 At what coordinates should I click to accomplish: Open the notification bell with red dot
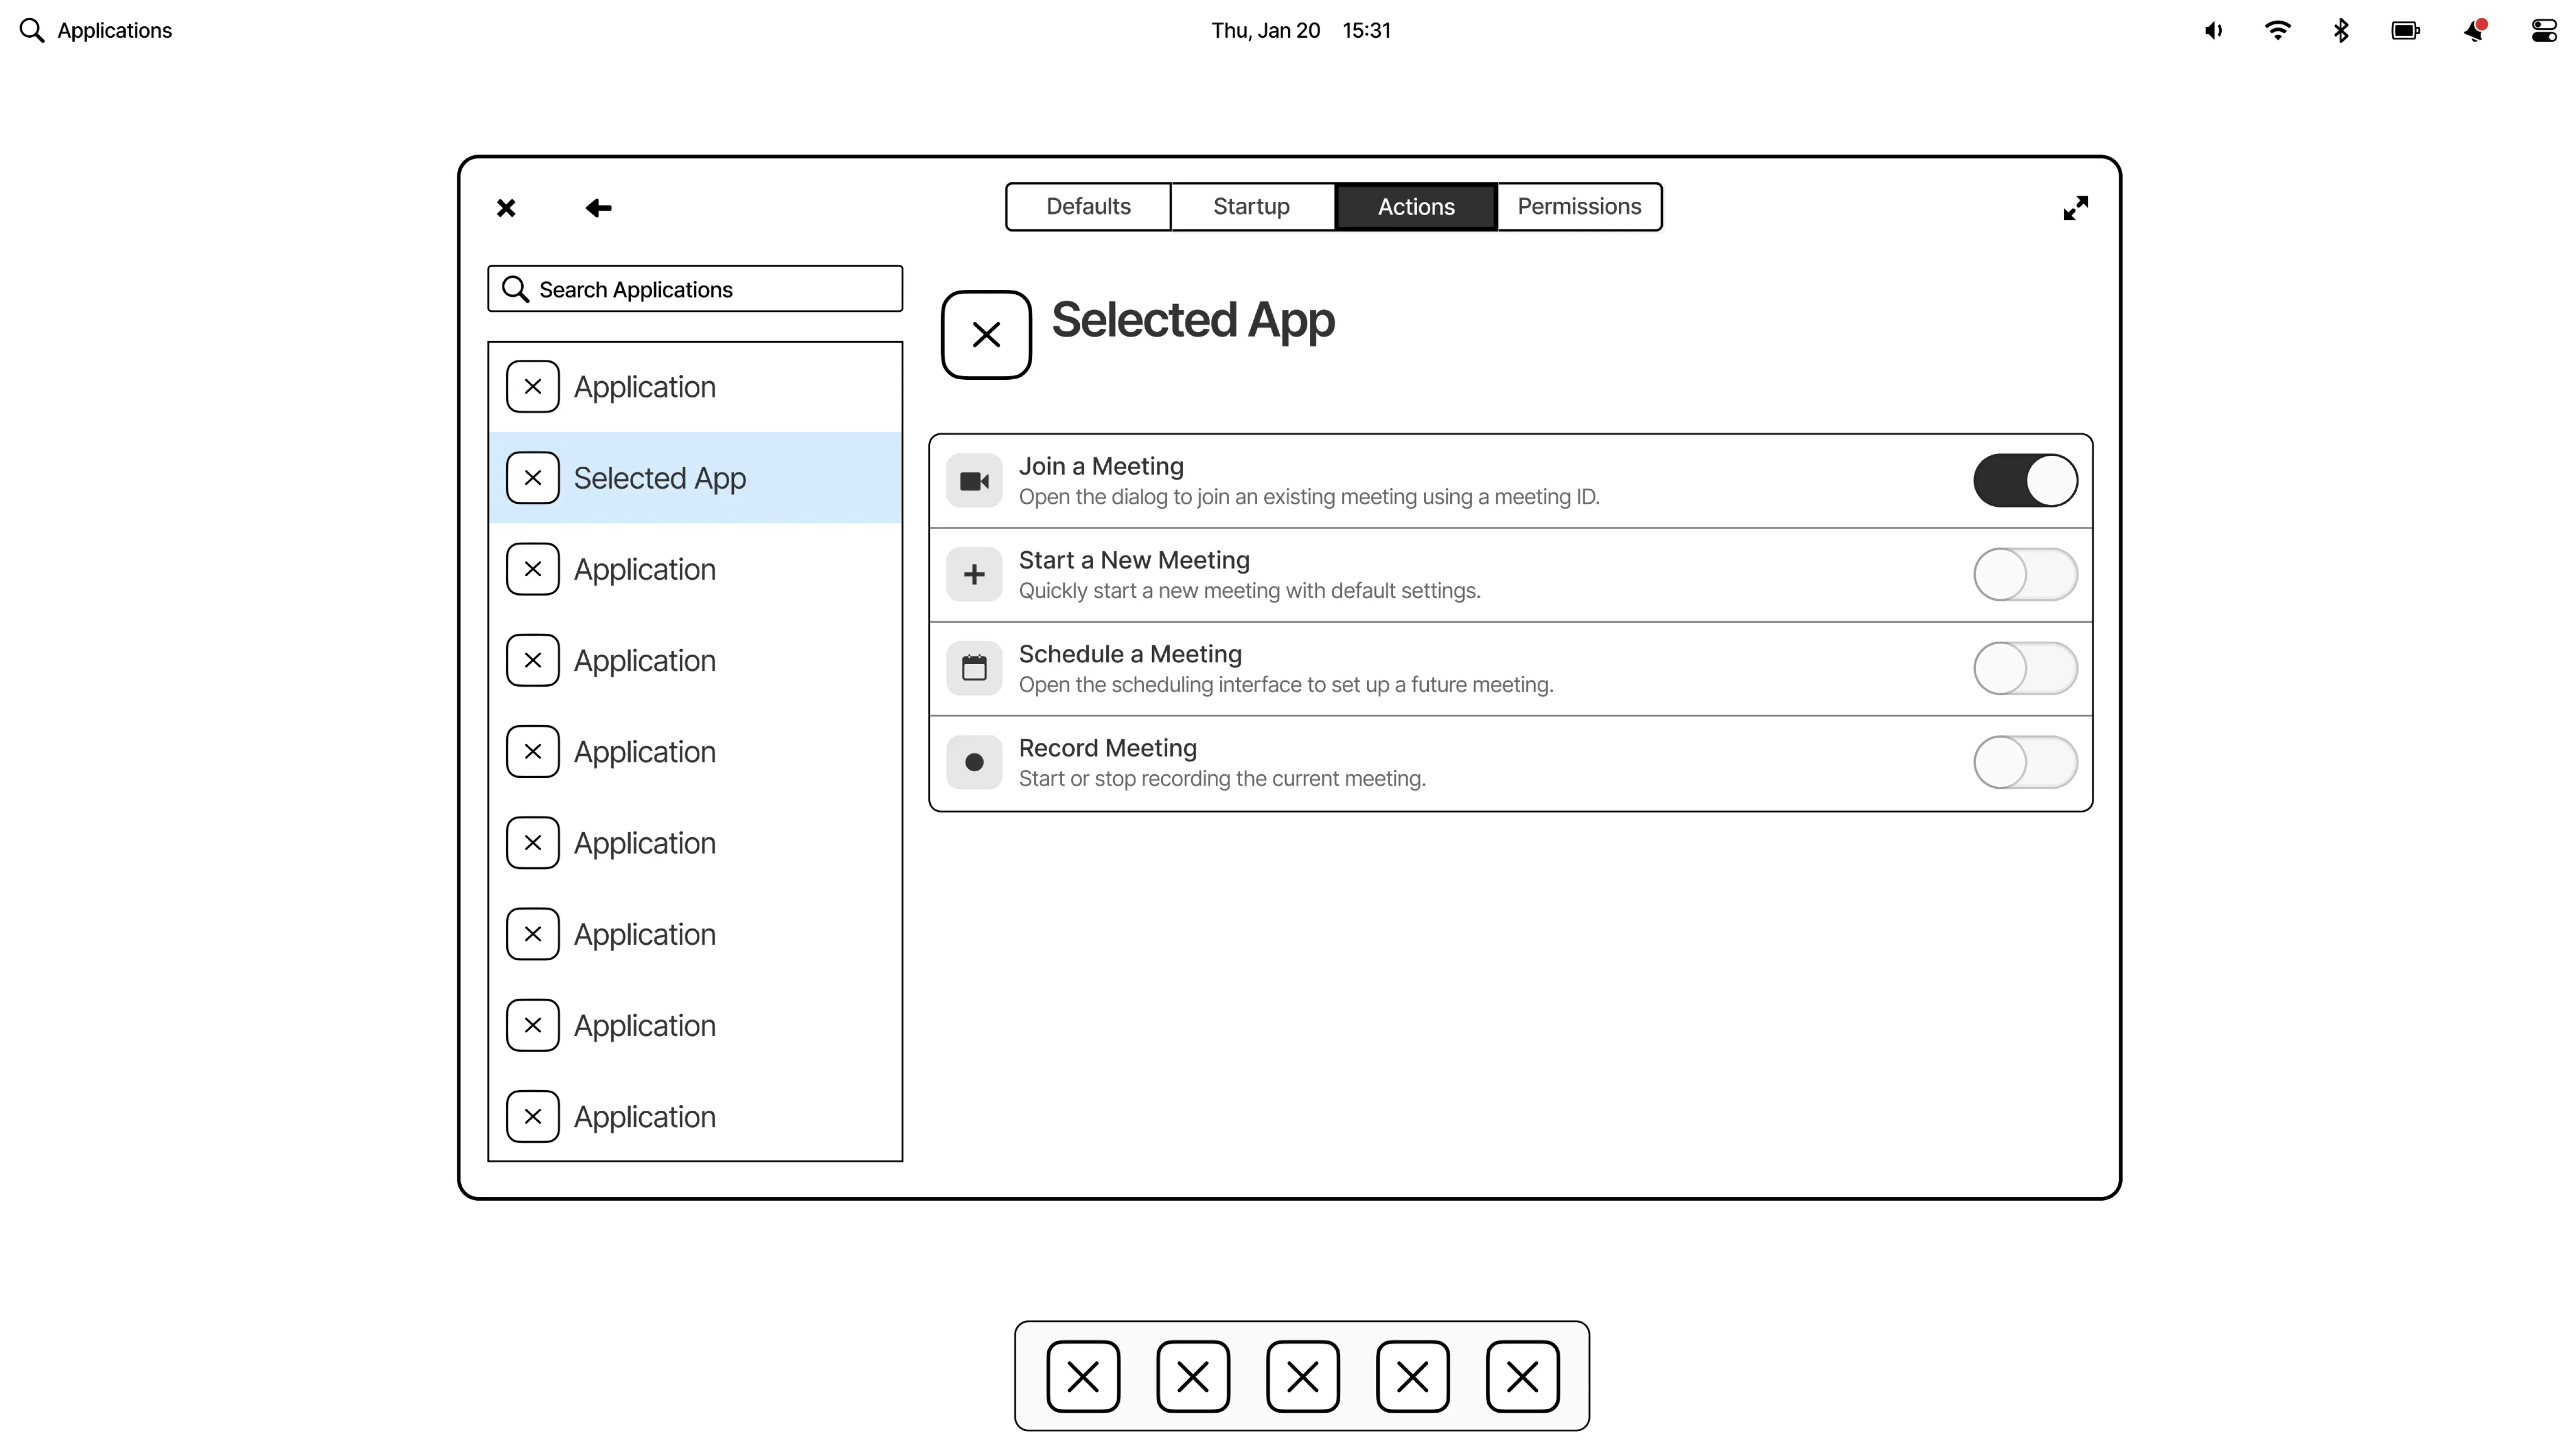pyautogui.click(x=2474, y=31)
